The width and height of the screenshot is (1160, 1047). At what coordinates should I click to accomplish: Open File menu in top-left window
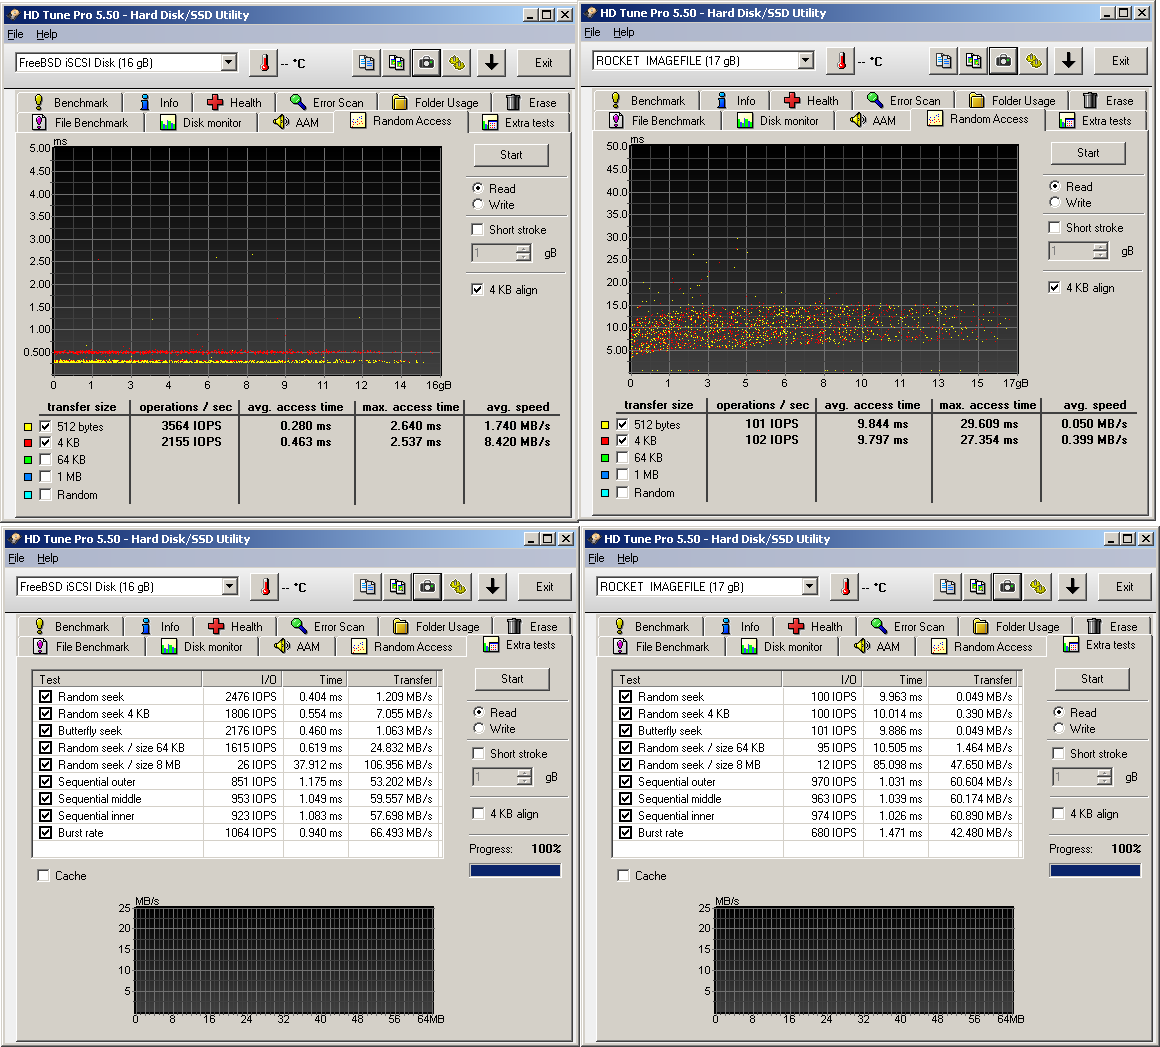(x=16, y=34)
